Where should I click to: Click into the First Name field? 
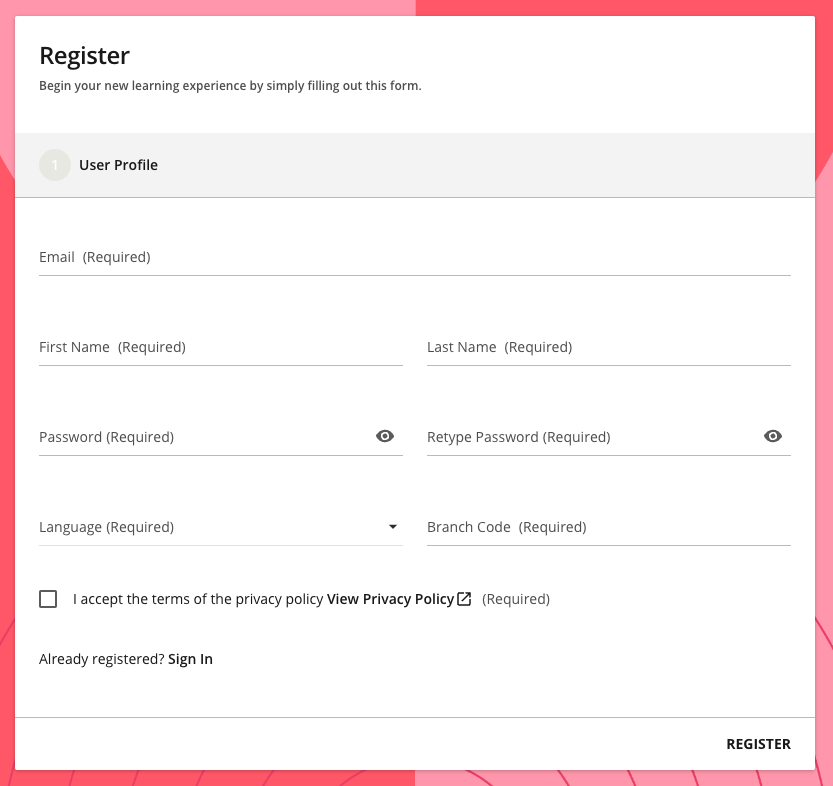pos(220,347)
